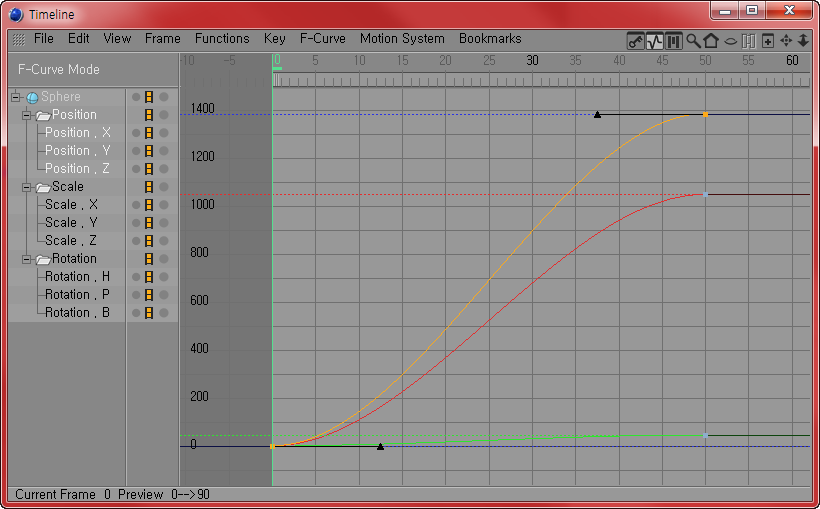Switch to Key mode with the key icon
The width and height of the screenshot is (820, 509).
coord(635,41)
